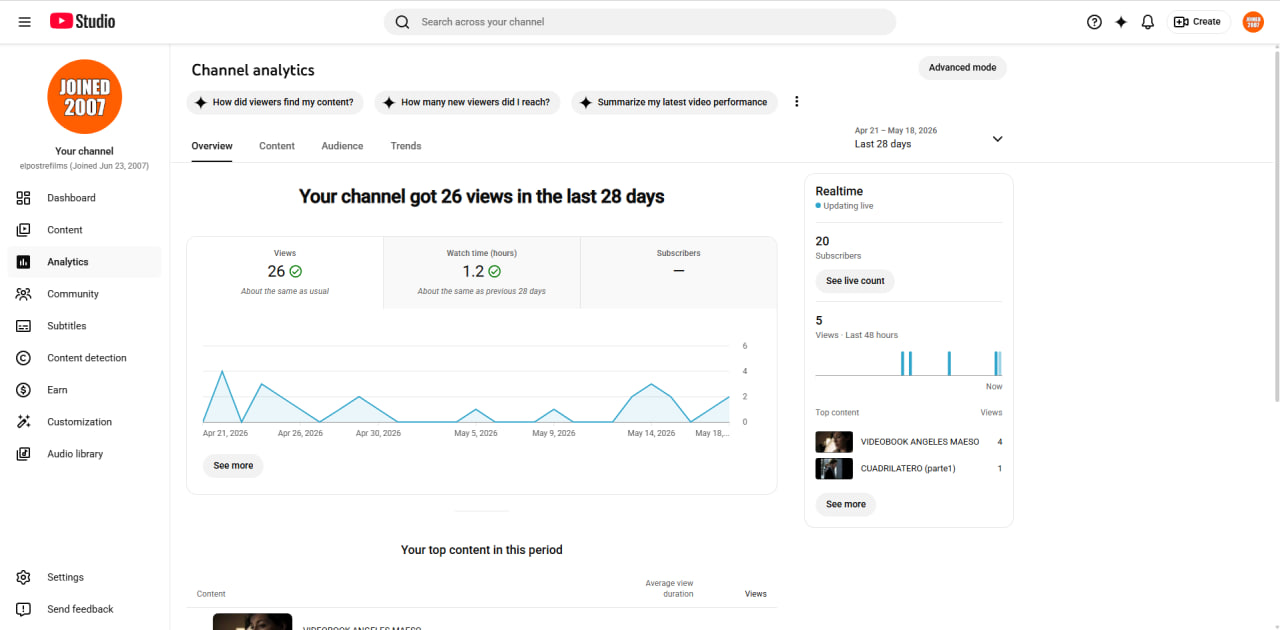Click the Settings gear icon
The height and width of the screenshot is (630, 1280).
tap(24, 577)
